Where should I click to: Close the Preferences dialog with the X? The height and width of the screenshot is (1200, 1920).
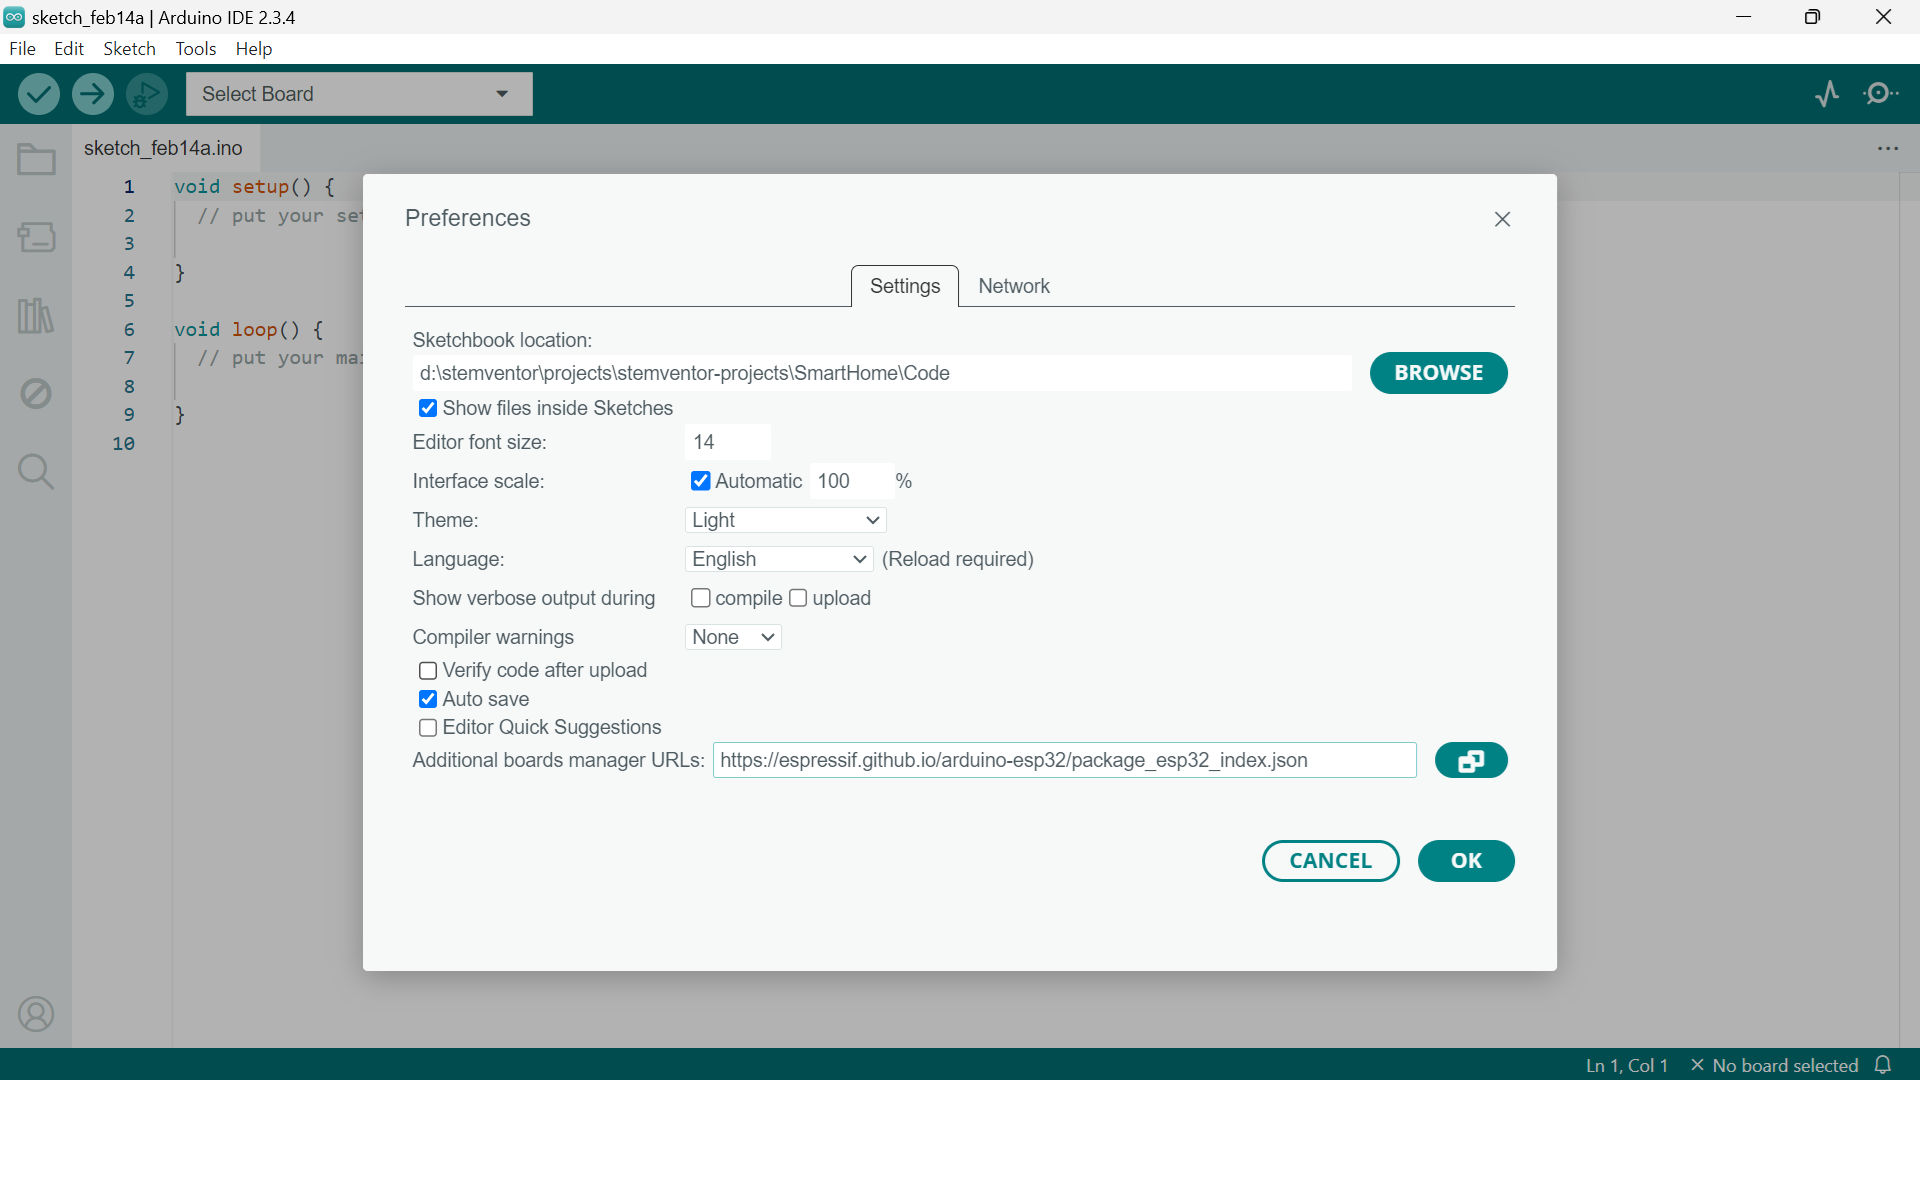[x=1502, y=219]
